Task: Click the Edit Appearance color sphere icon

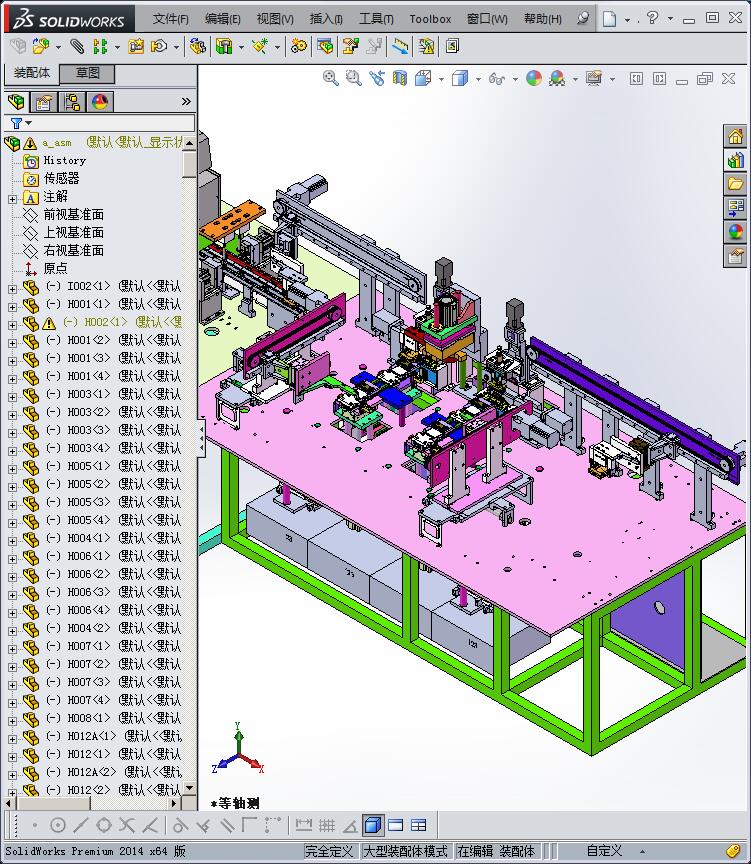Action: 533,78
